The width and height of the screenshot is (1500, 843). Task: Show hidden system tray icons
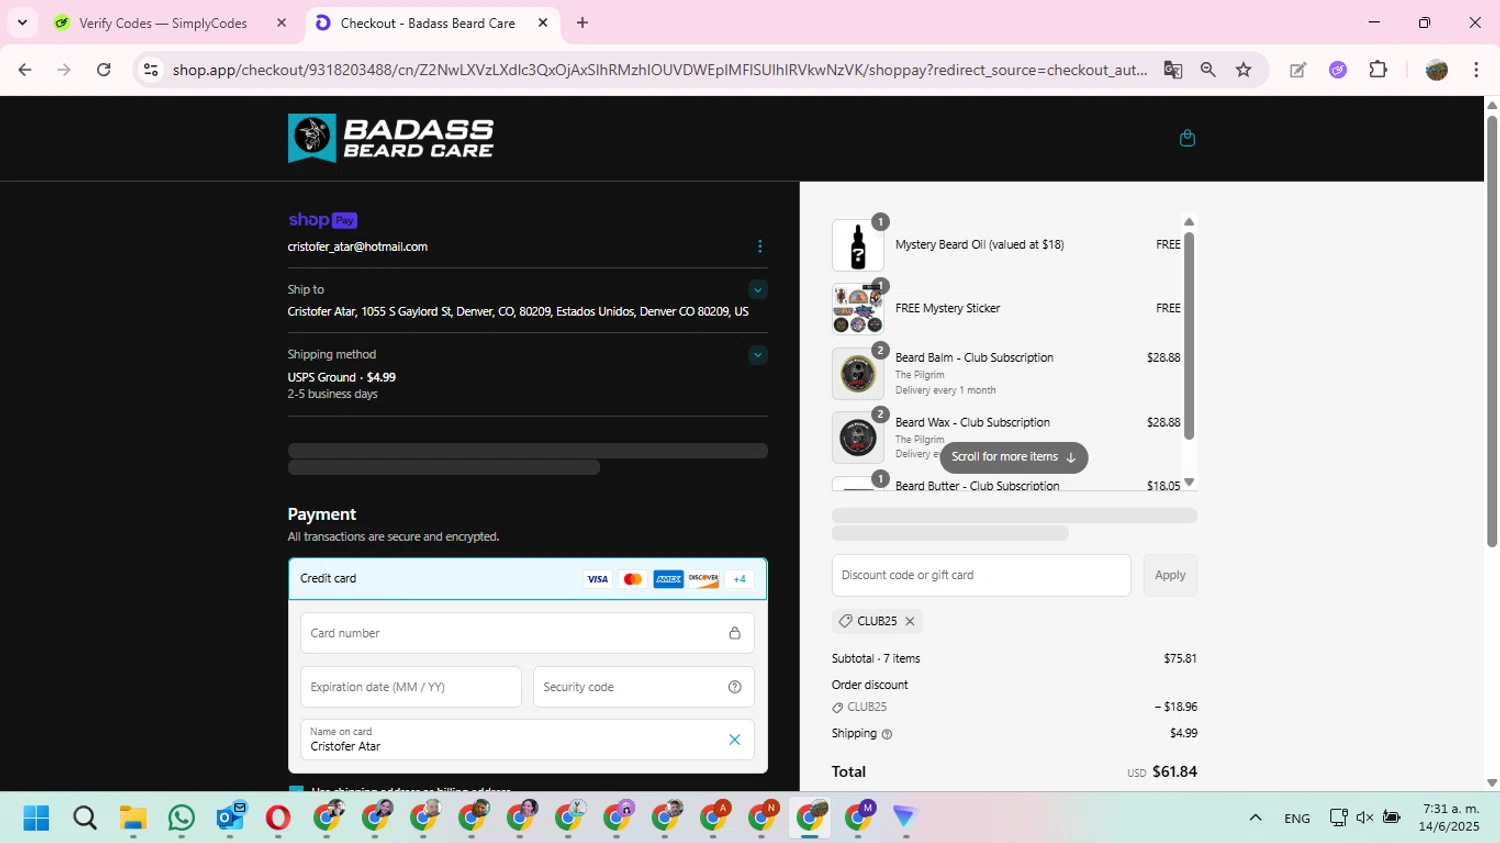[x=1255, y=818]
